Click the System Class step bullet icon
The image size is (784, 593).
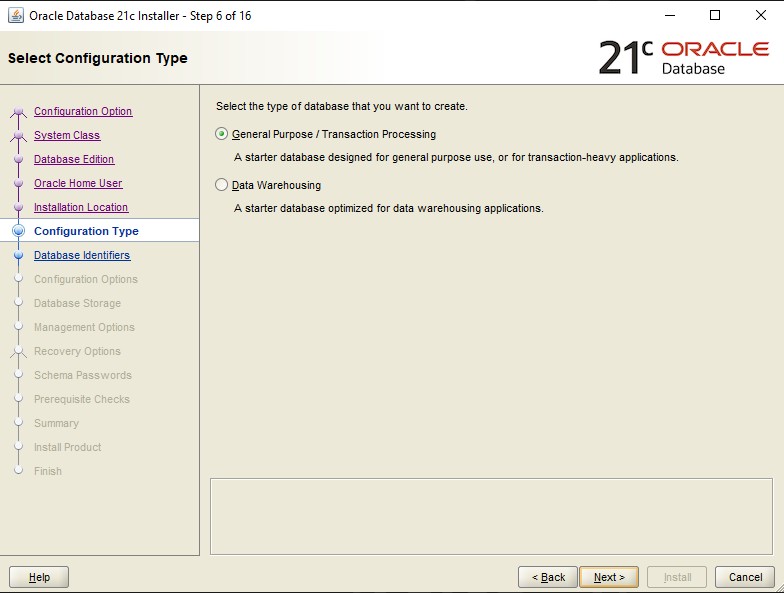[18, 135]
